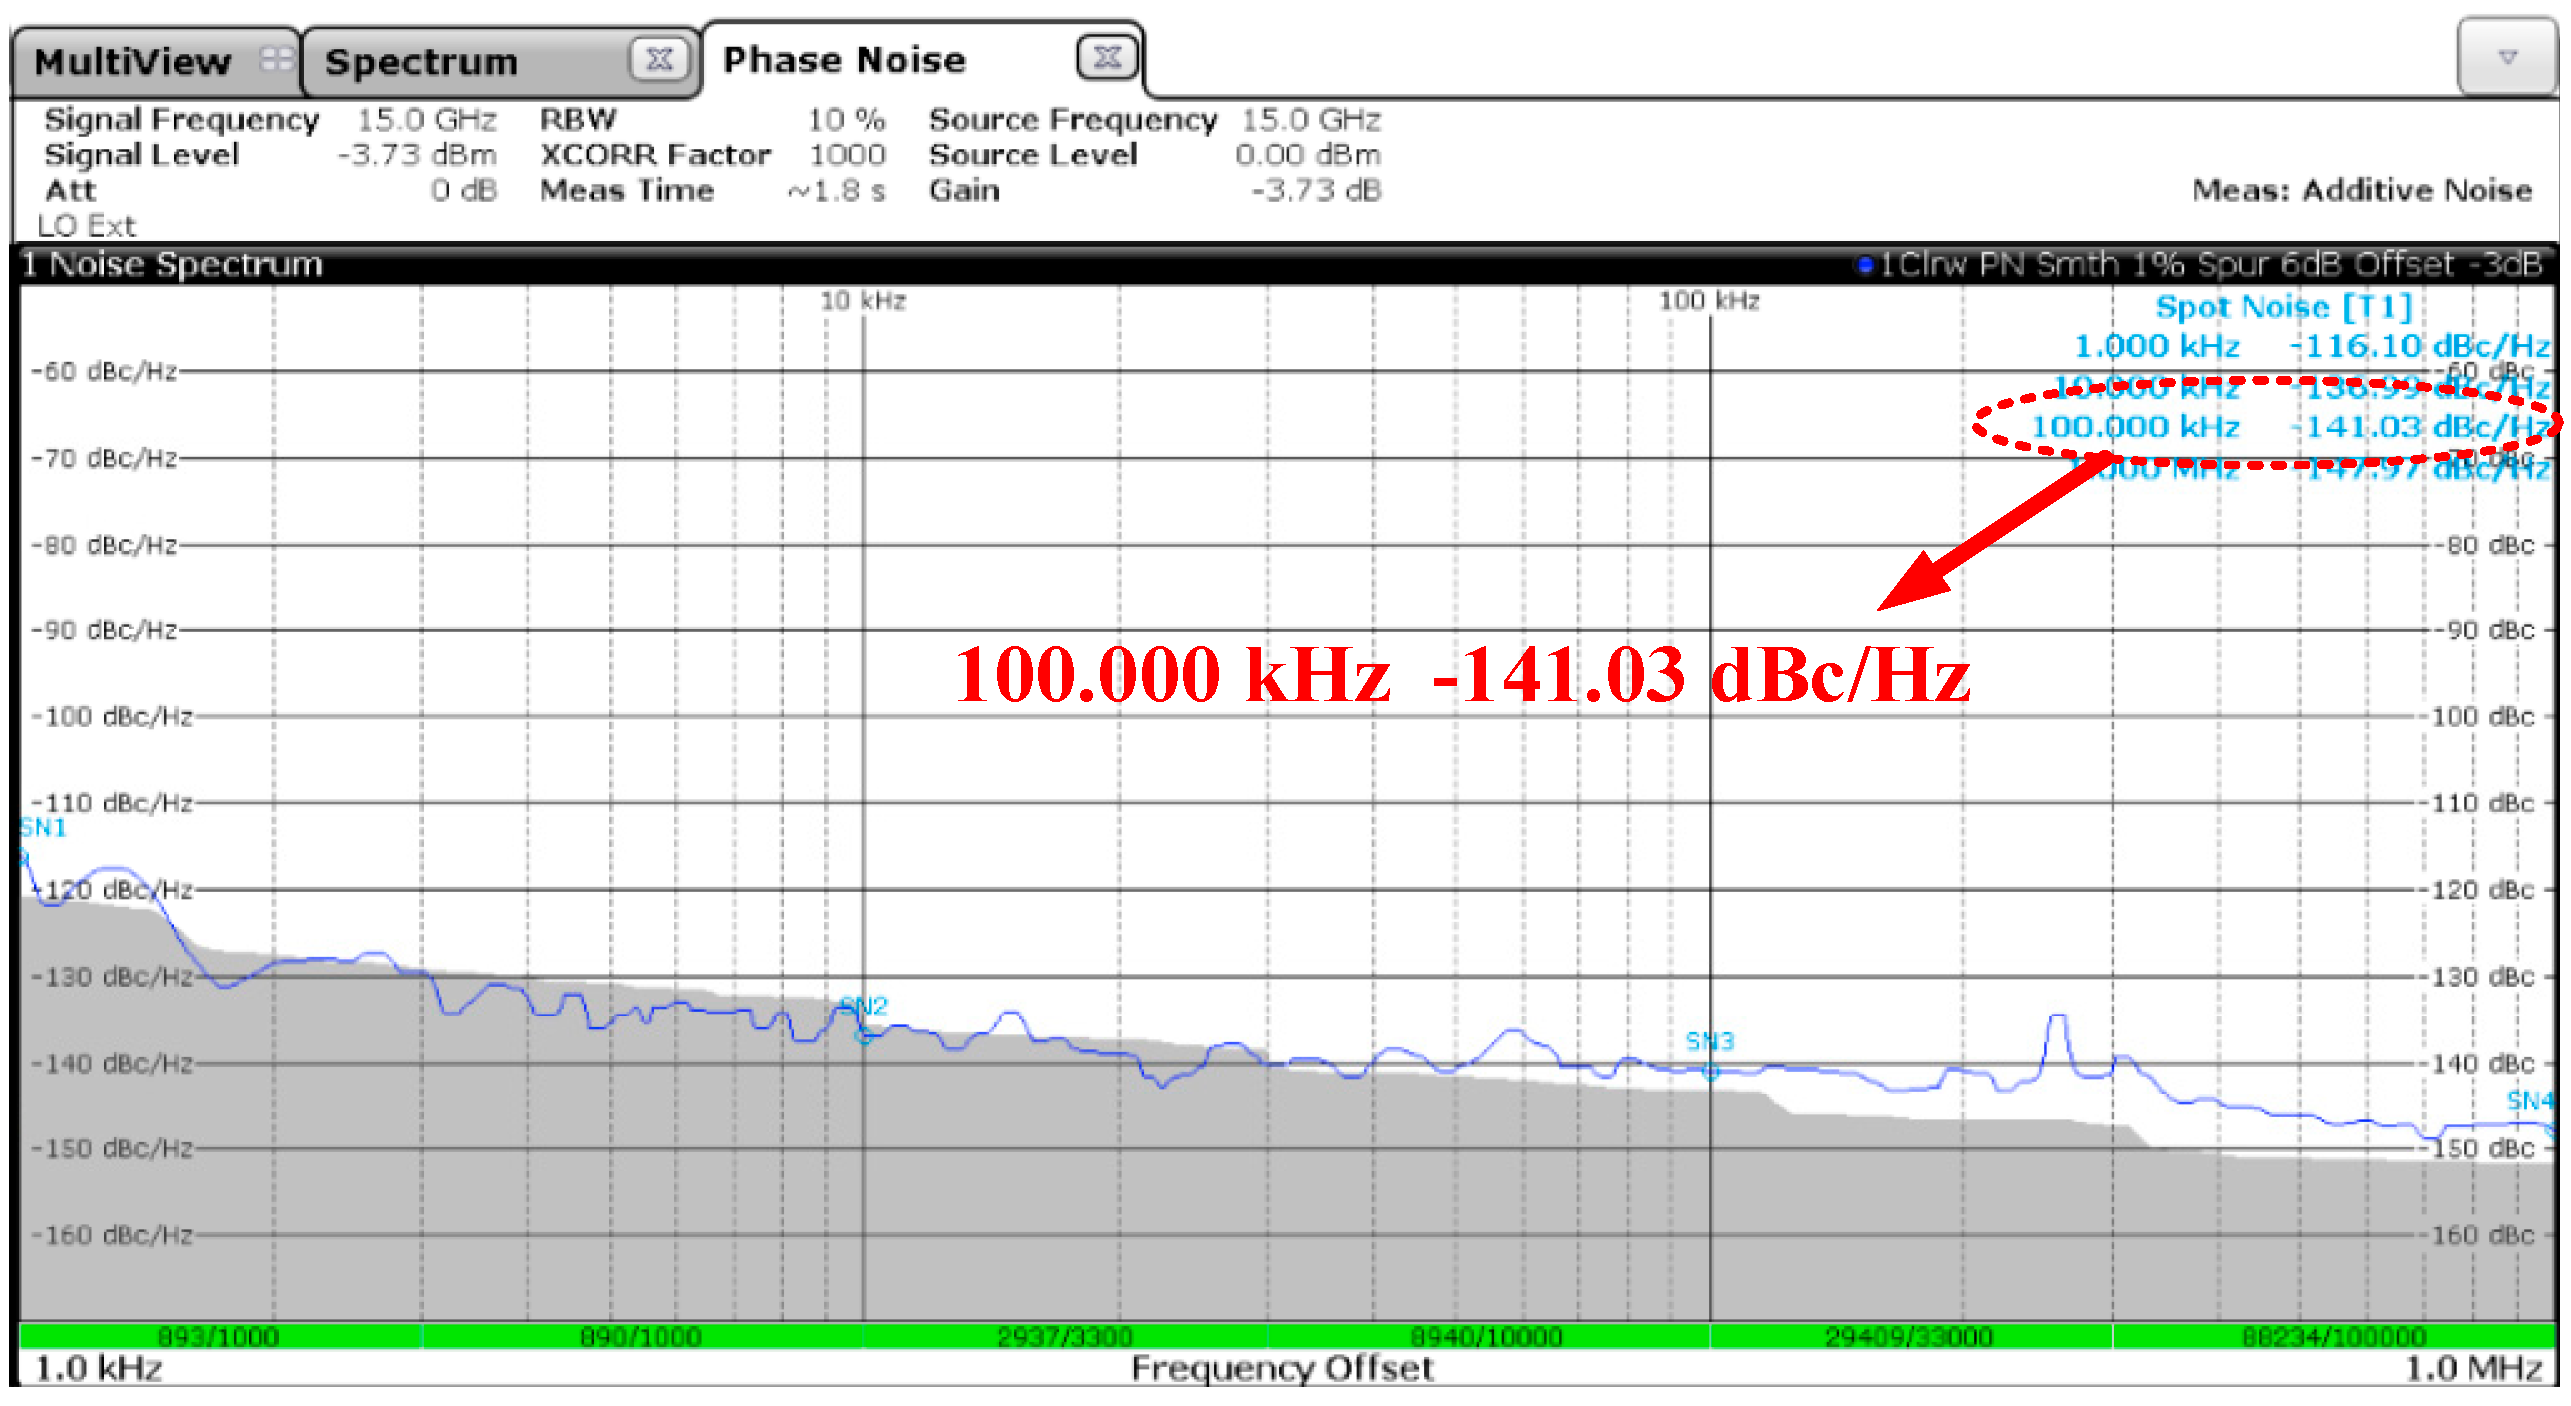Click the 1.0 kHz start offset label
Image resolution: width=2571 pixels, height=1406 pixels.
click(98, 1368)
